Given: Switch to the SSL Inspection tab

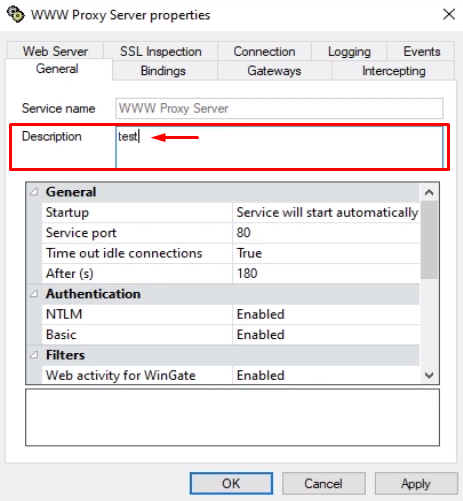Looking at the screenshot, I should tap(161, 51).
